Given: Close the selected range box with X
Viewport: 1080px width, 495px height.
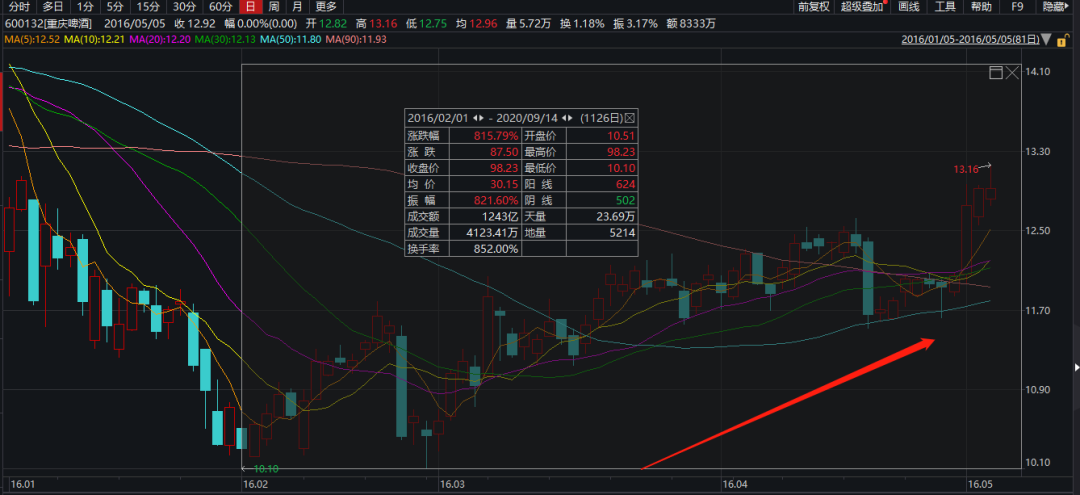Looking at the screenshot, I should tap(1012, 73).
